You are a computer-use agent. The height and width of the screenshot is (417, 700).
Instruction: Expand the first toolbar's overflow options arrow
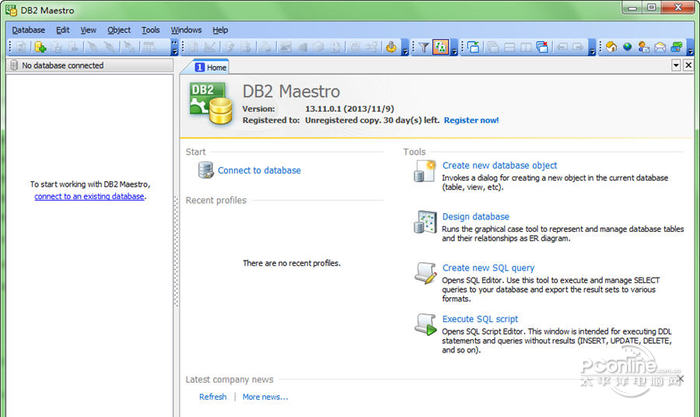click(175, 47)
